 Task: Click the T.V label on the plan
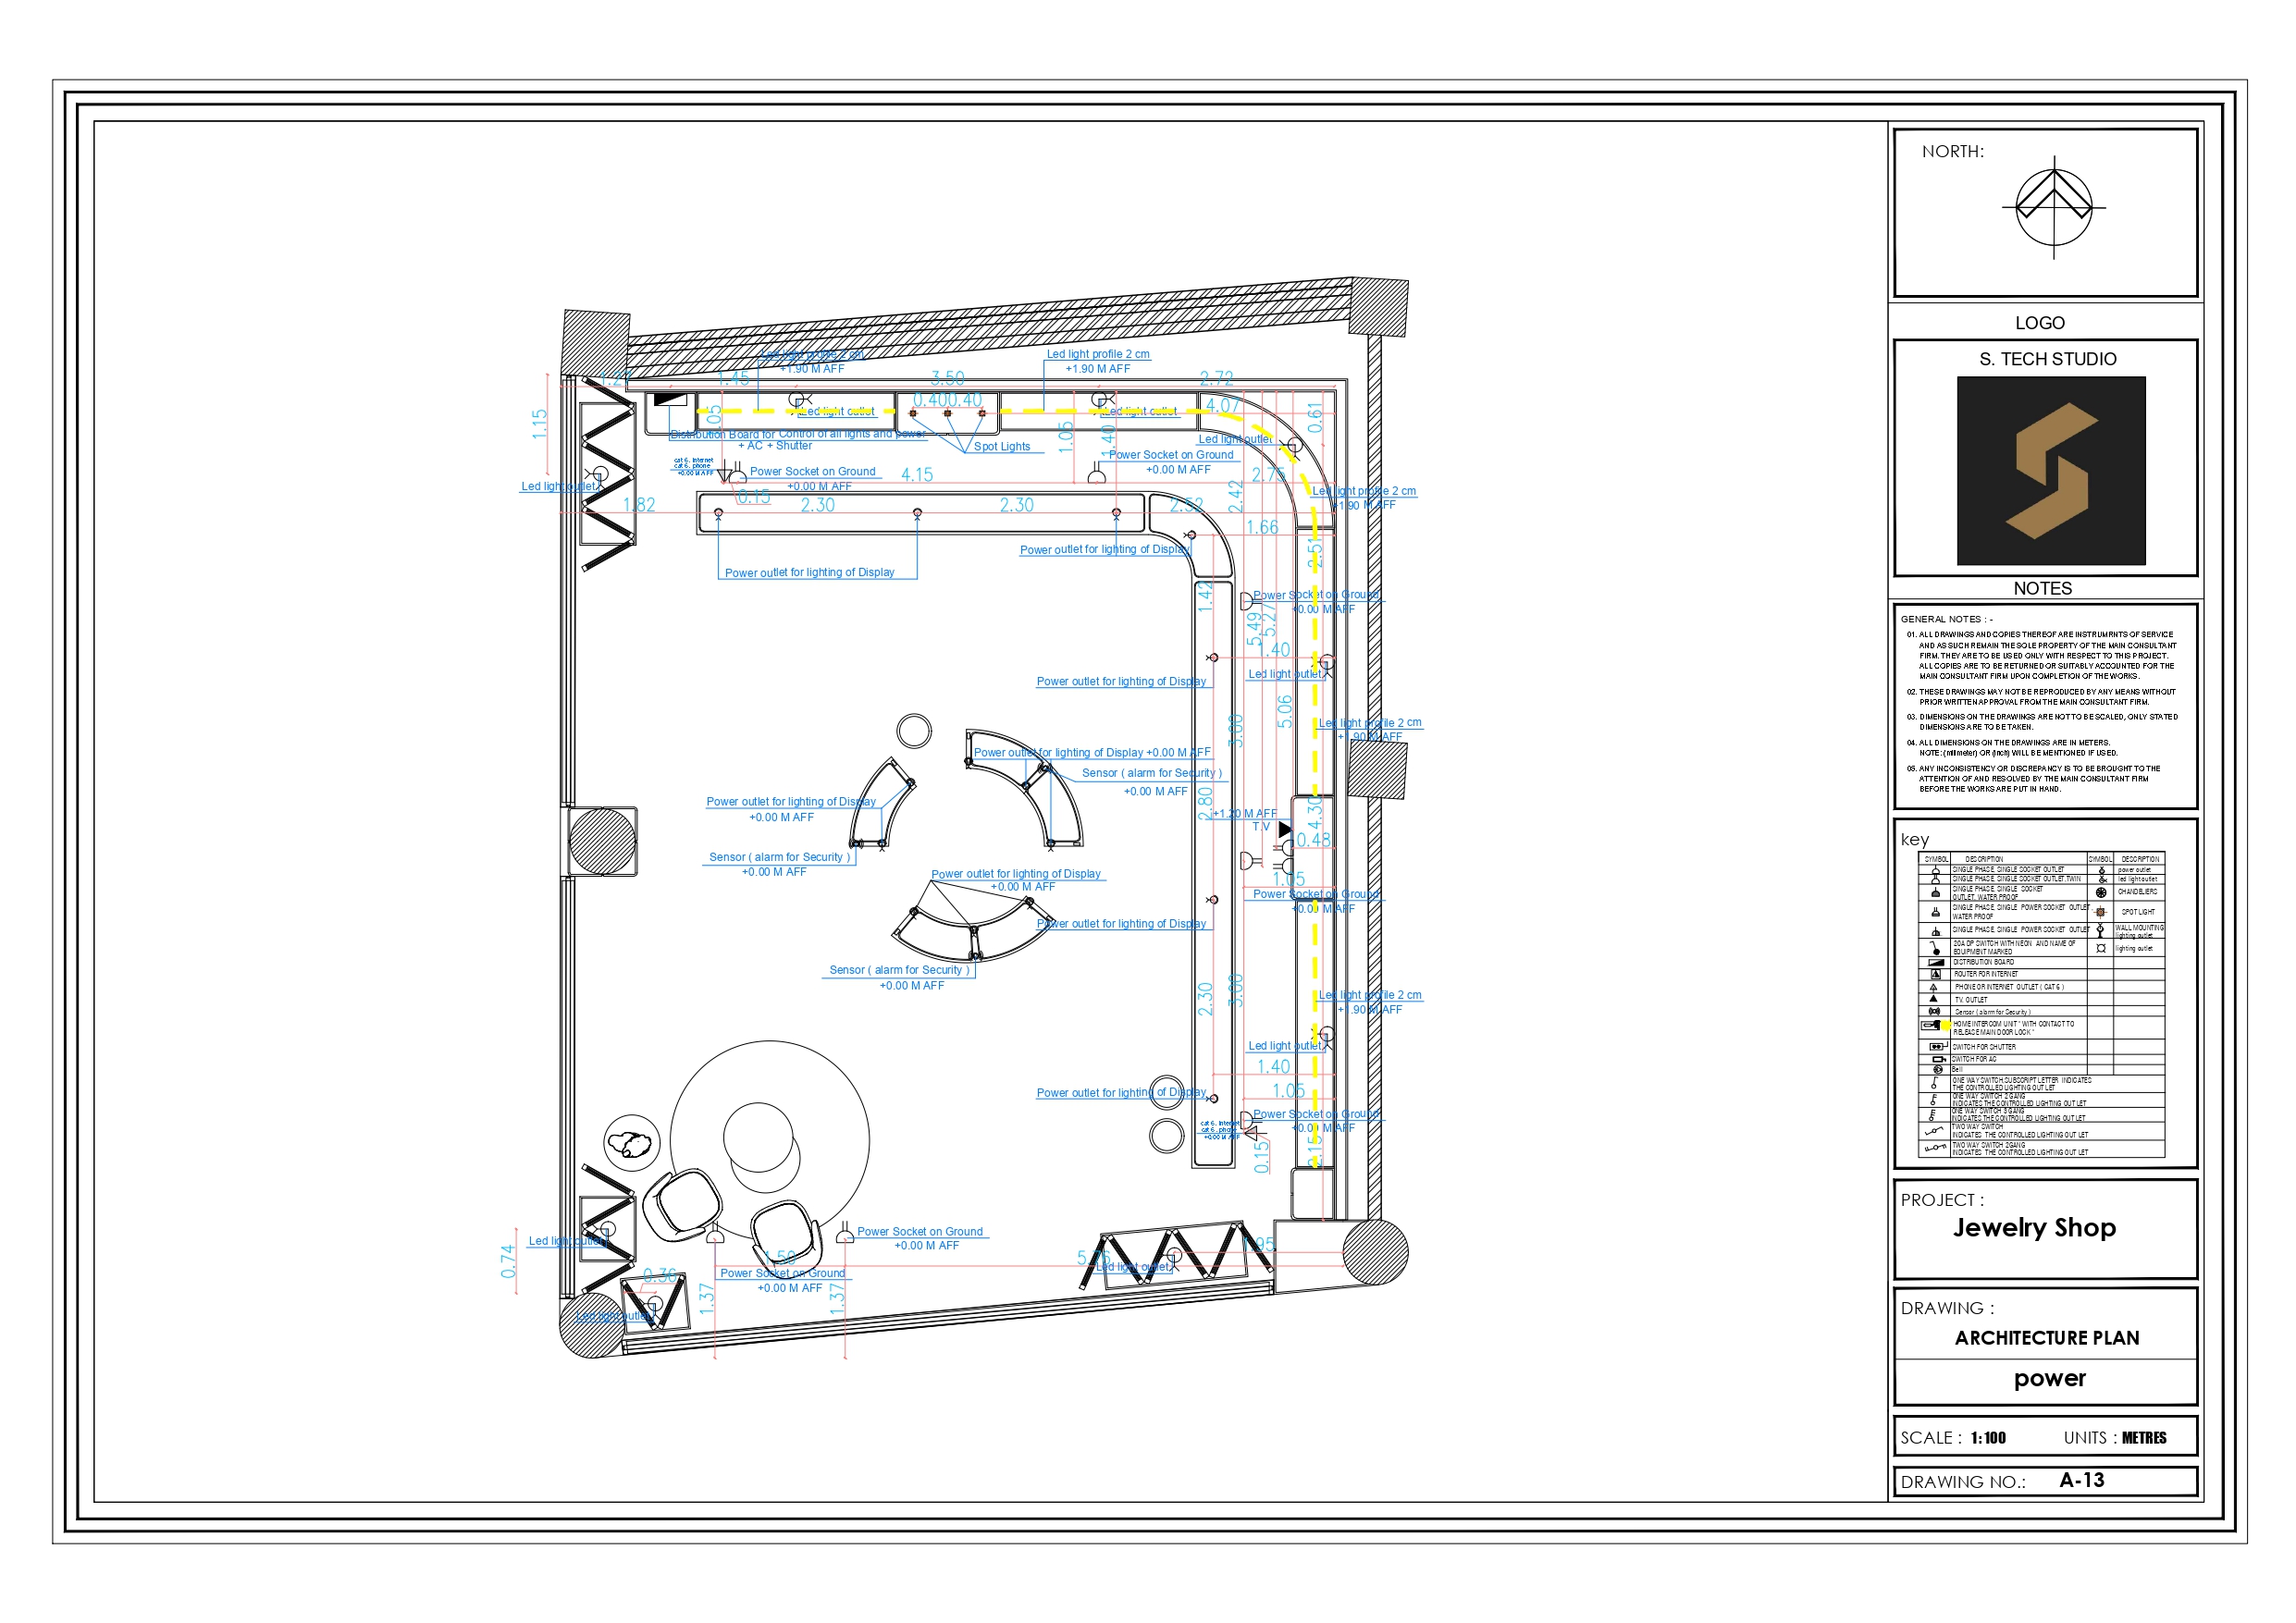1261,827
